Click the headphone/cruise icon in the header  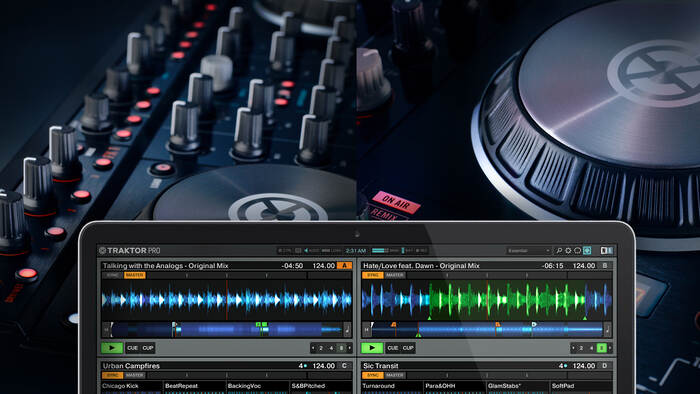click(x=577, y=251)
